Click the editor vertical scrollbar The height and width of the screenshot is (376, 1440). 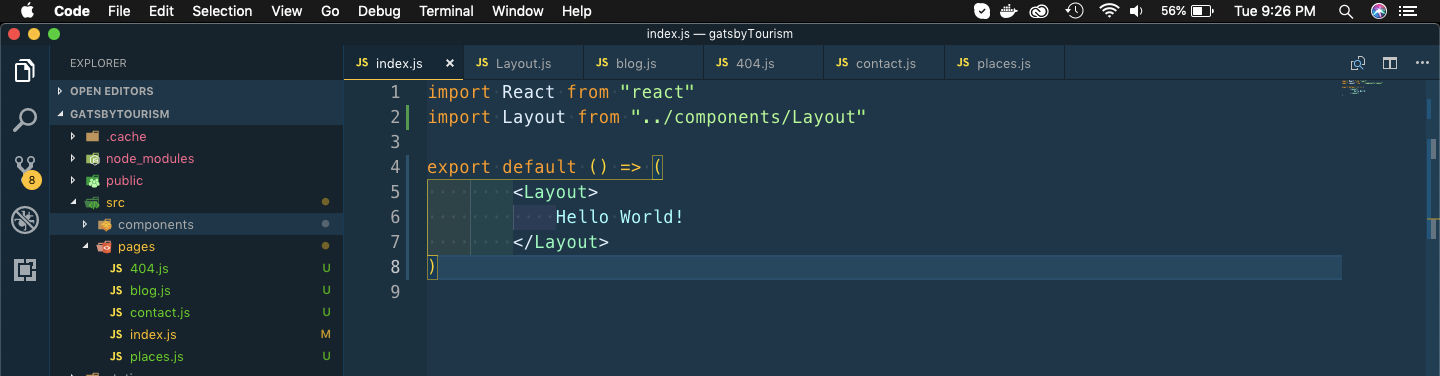(x=1433, y=228)
